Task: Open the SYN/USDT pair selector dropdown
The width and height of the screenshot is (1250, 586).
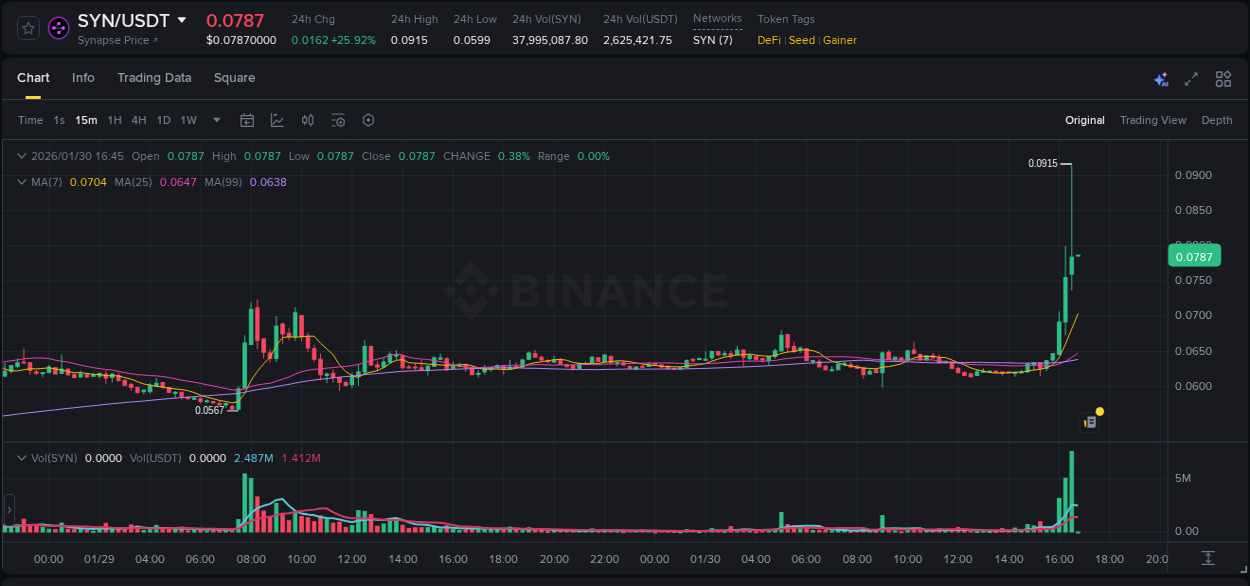Action: click(x=182, y=19)
